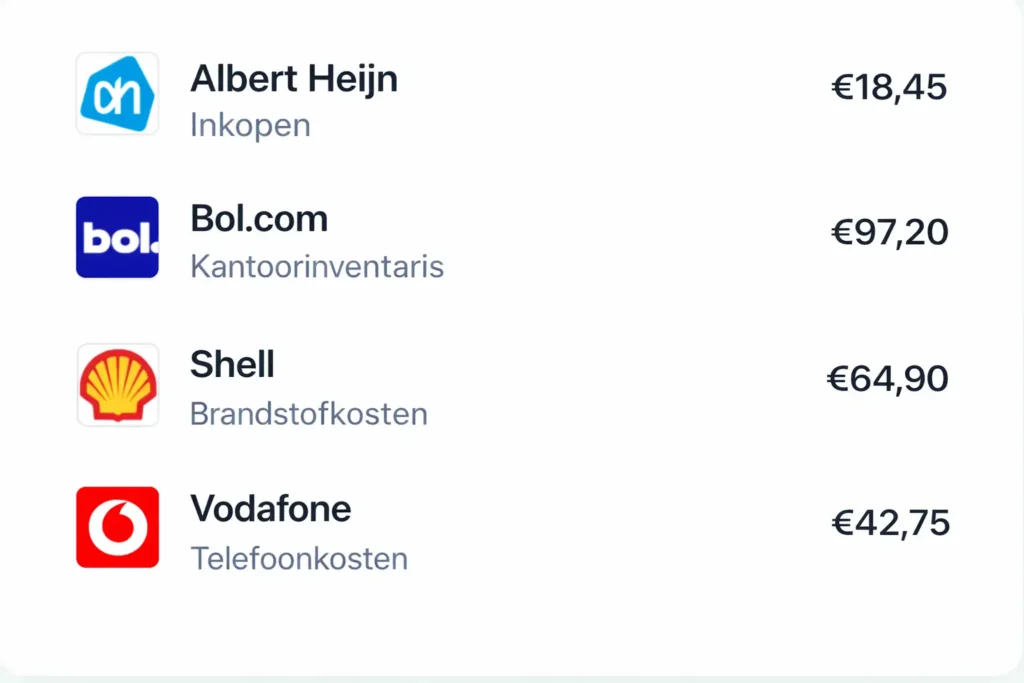Click the red Vodafone logo icon
The height and width of the screenshot is (683, 1024).
tap(117, 527)
